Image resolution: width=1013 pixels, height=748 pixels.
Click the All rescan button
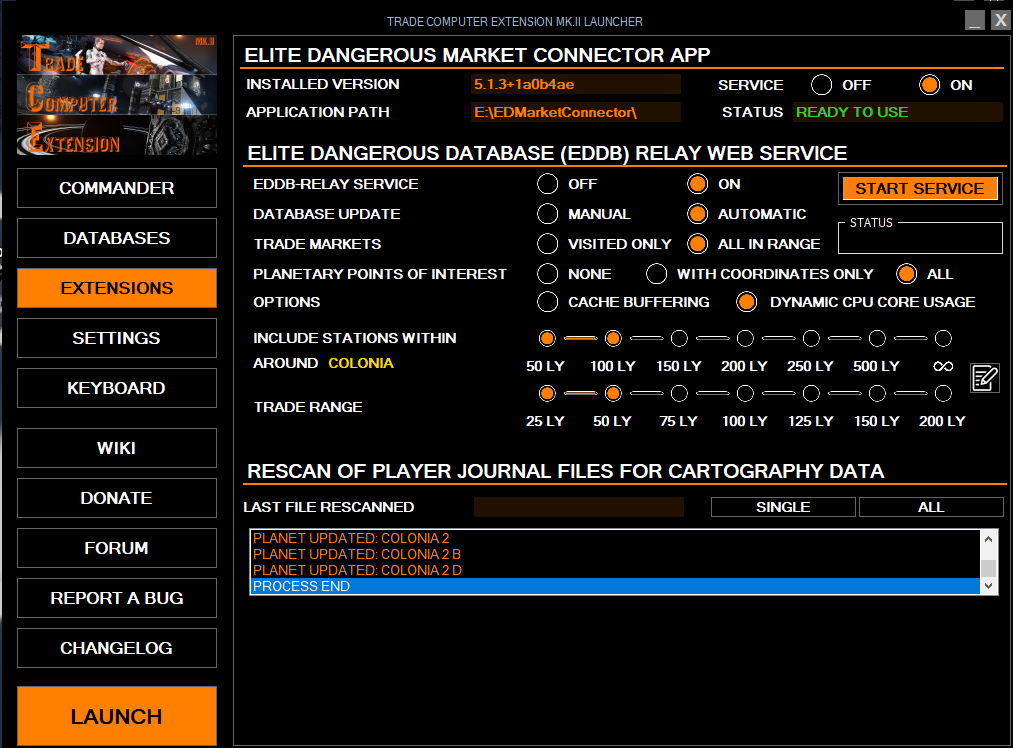point(931,507)
